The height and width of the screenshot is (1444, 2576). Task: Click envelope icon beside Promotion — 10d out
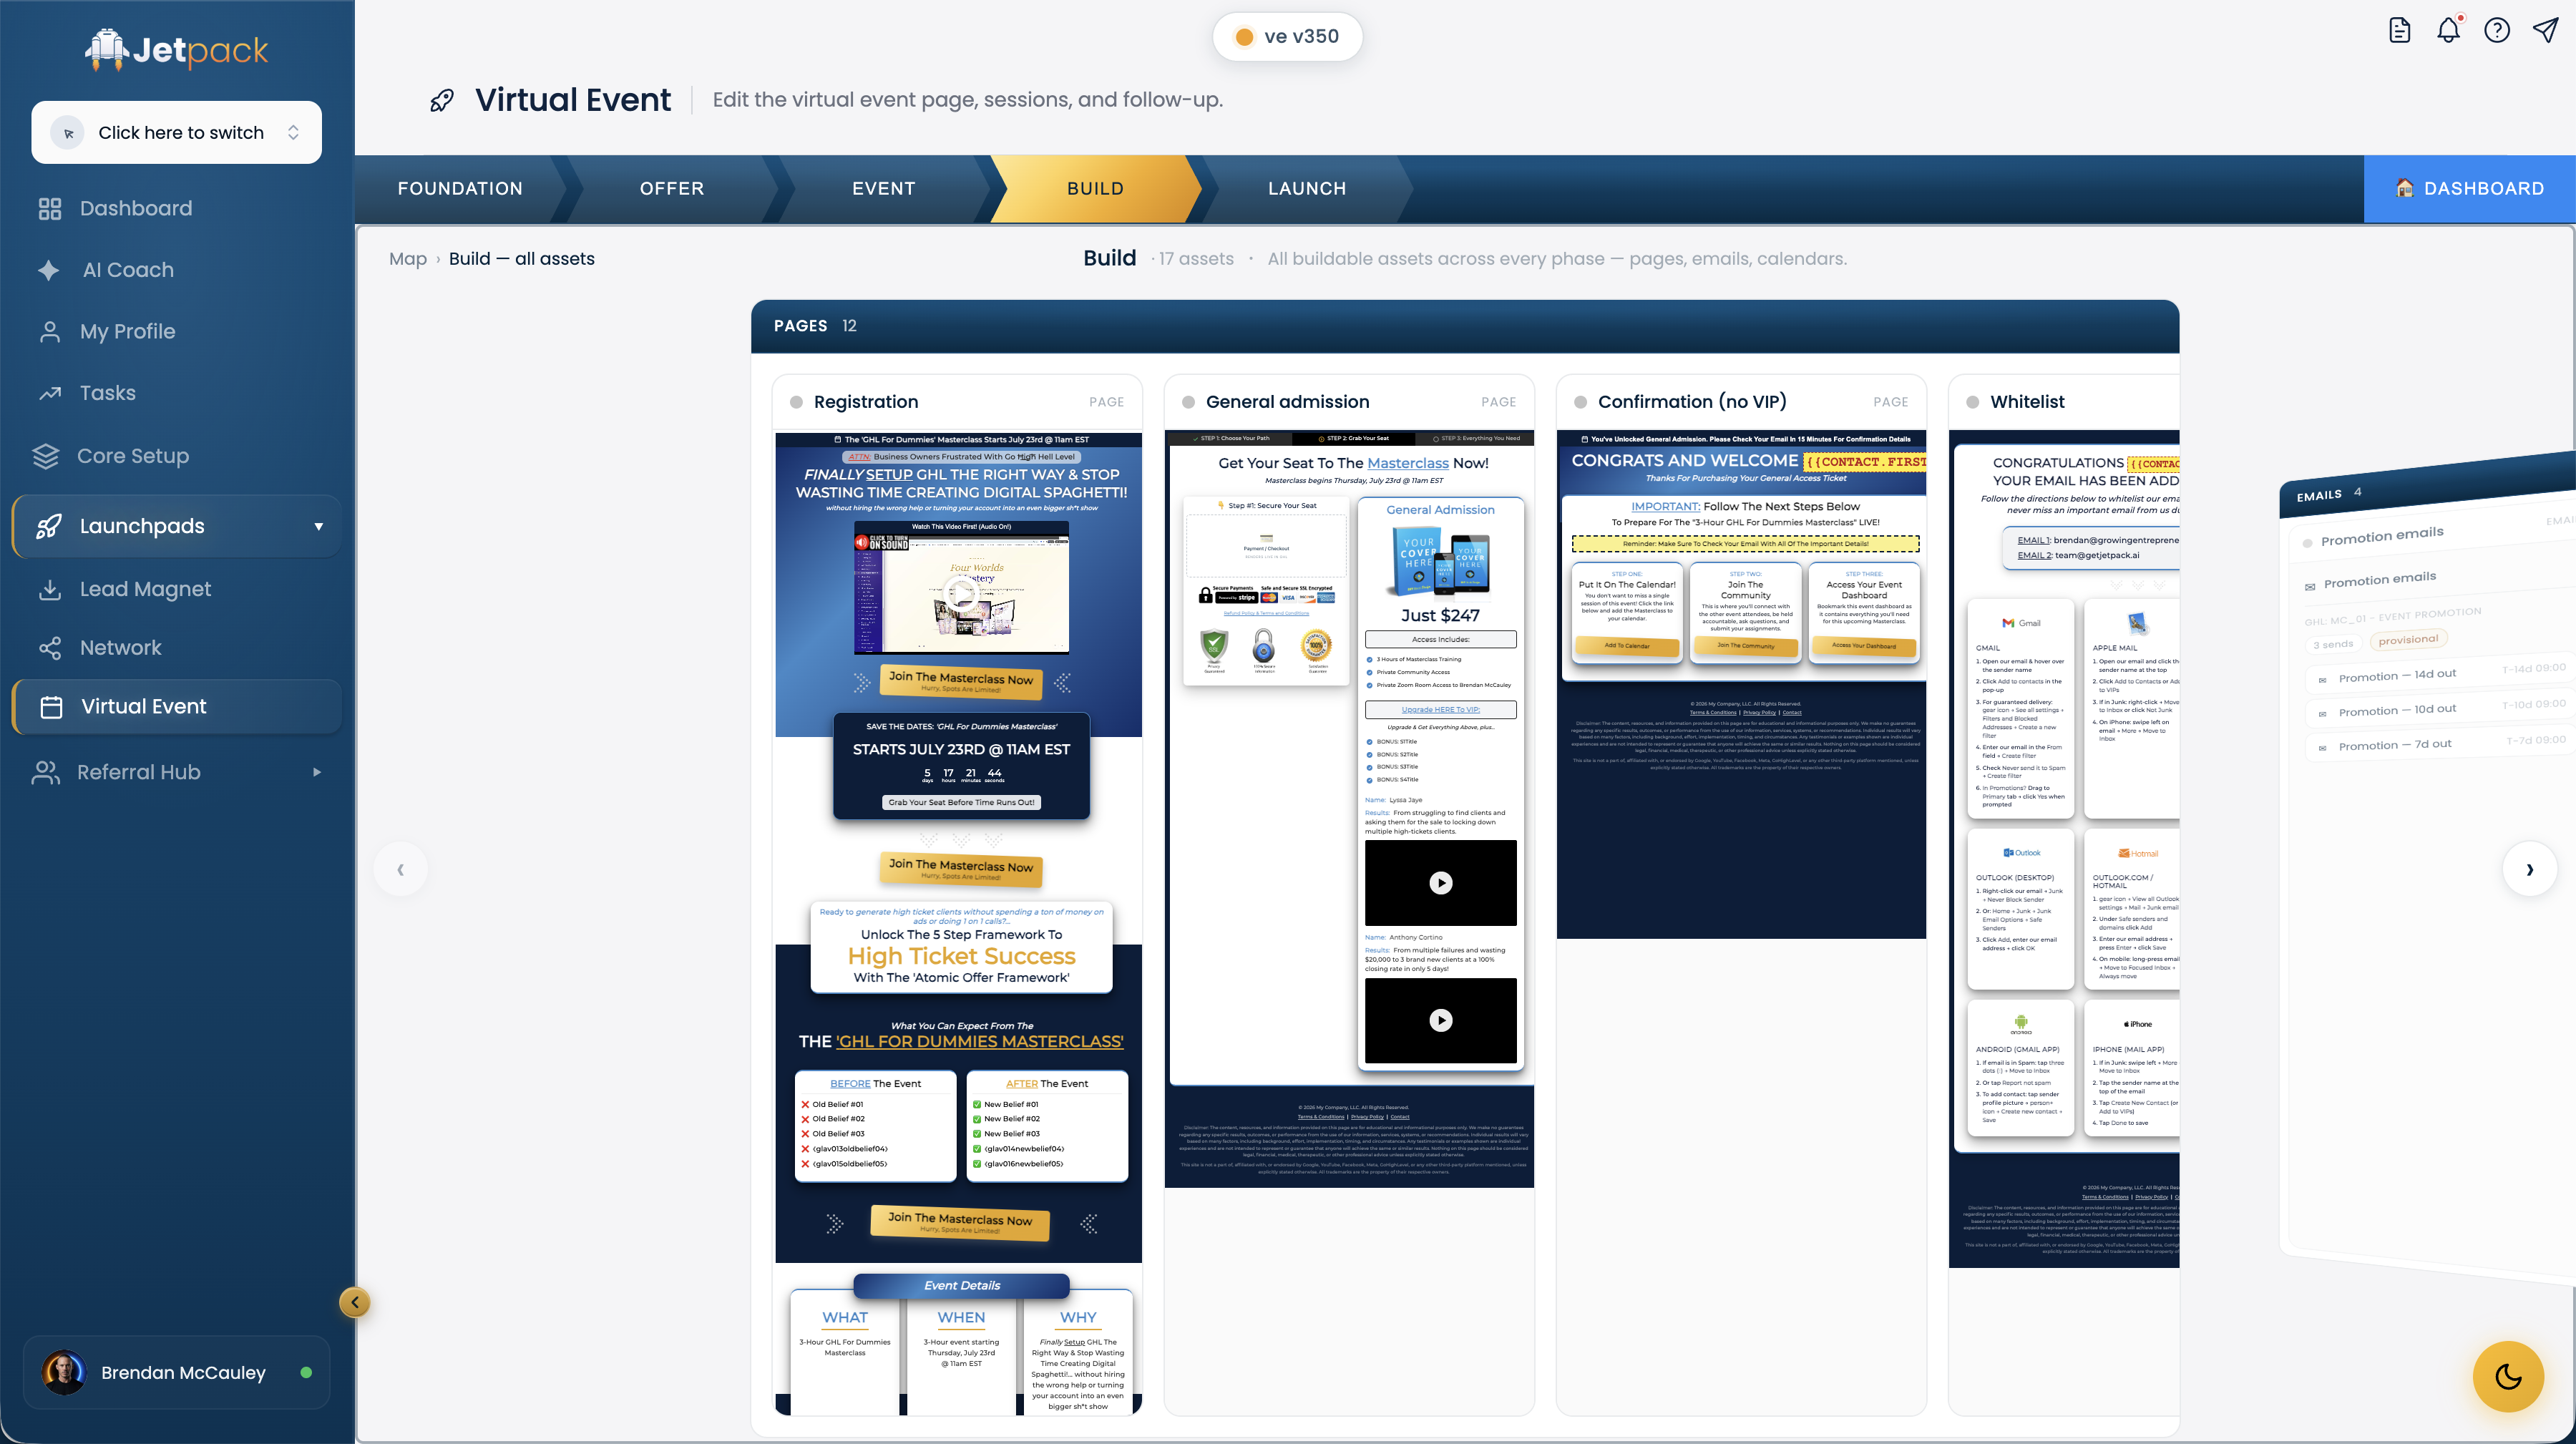2322,714
